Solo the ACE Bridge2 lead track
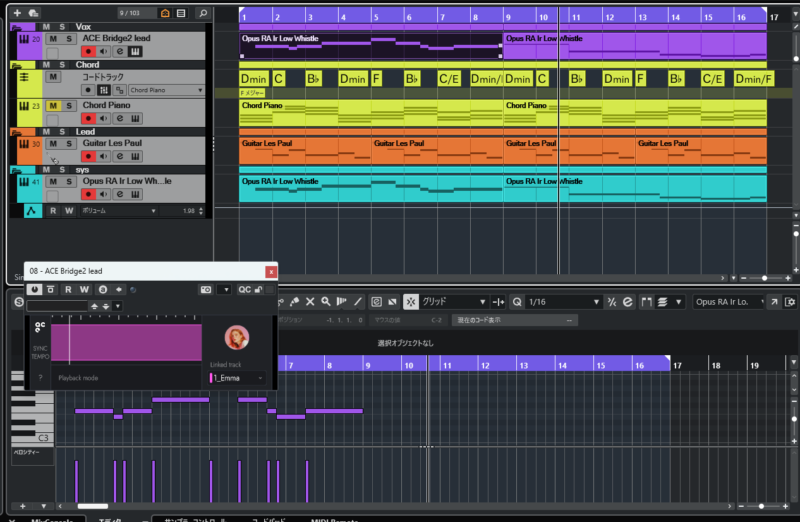 (x=68, y=38)
